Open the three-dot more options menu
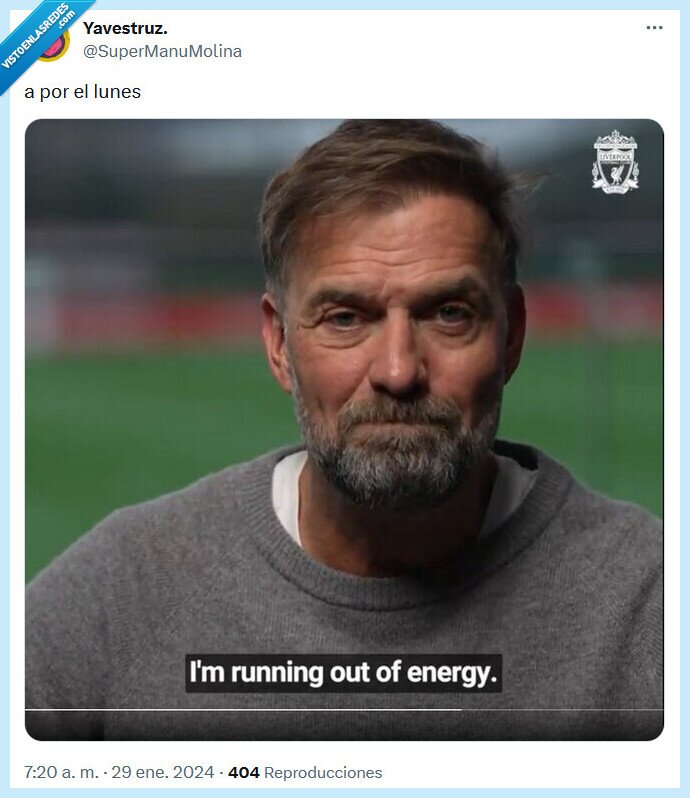Screen dimensions: 690x798 point(654,27)
